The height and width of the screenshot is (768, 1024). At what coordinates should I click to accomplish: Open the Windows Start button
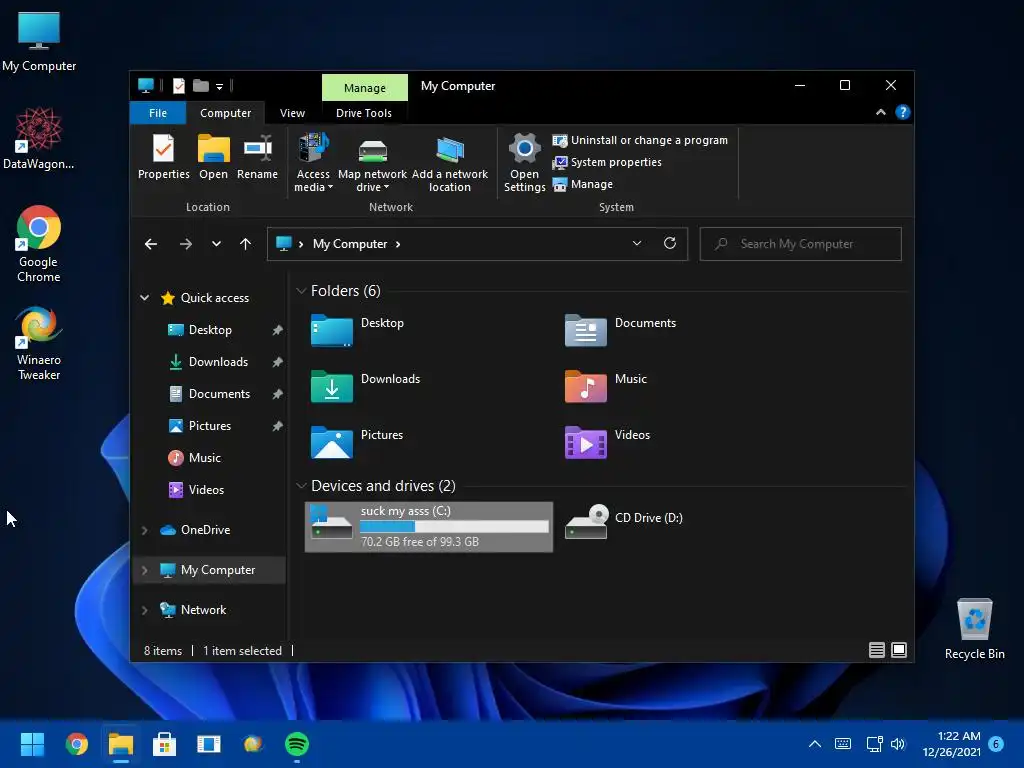[32, 744]
